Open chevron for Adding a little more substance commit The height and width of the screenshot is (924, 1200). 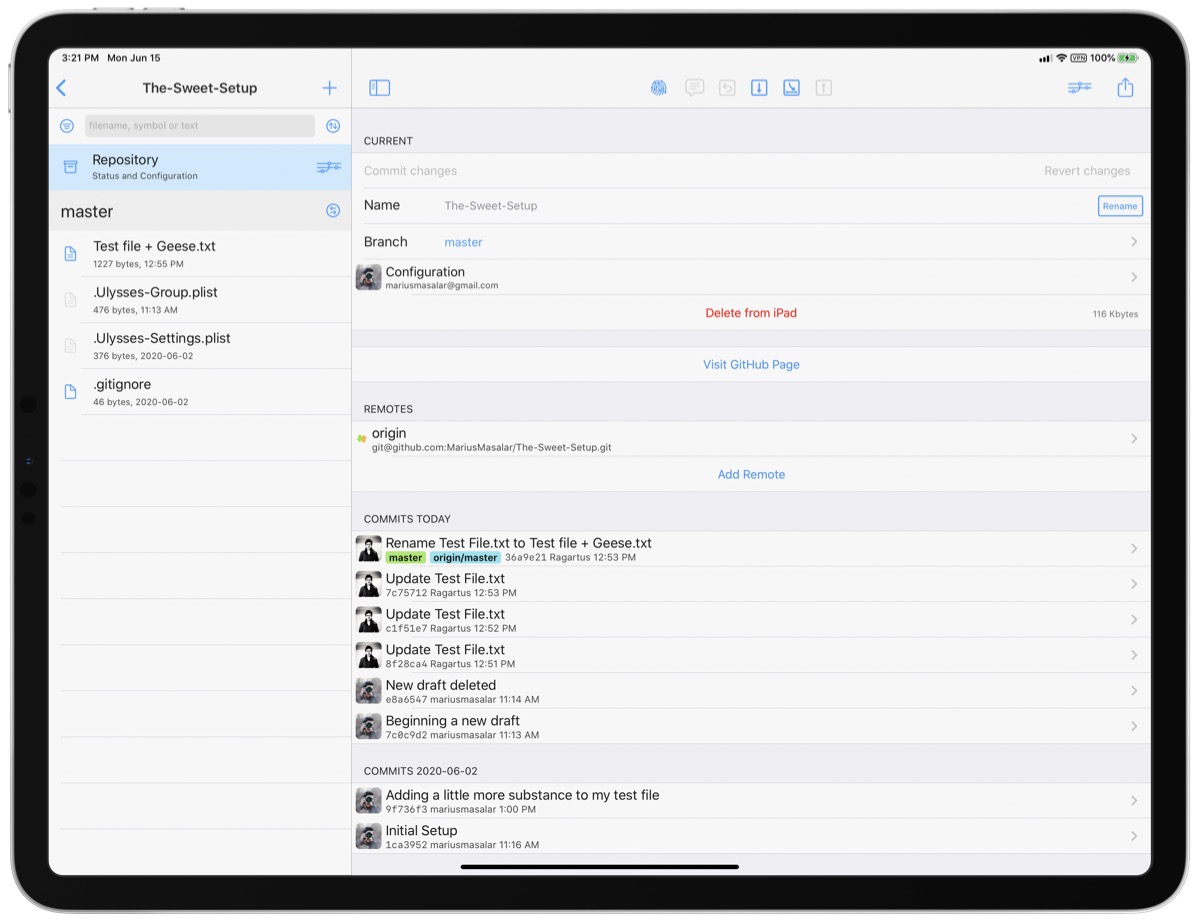coord(1134,801)
